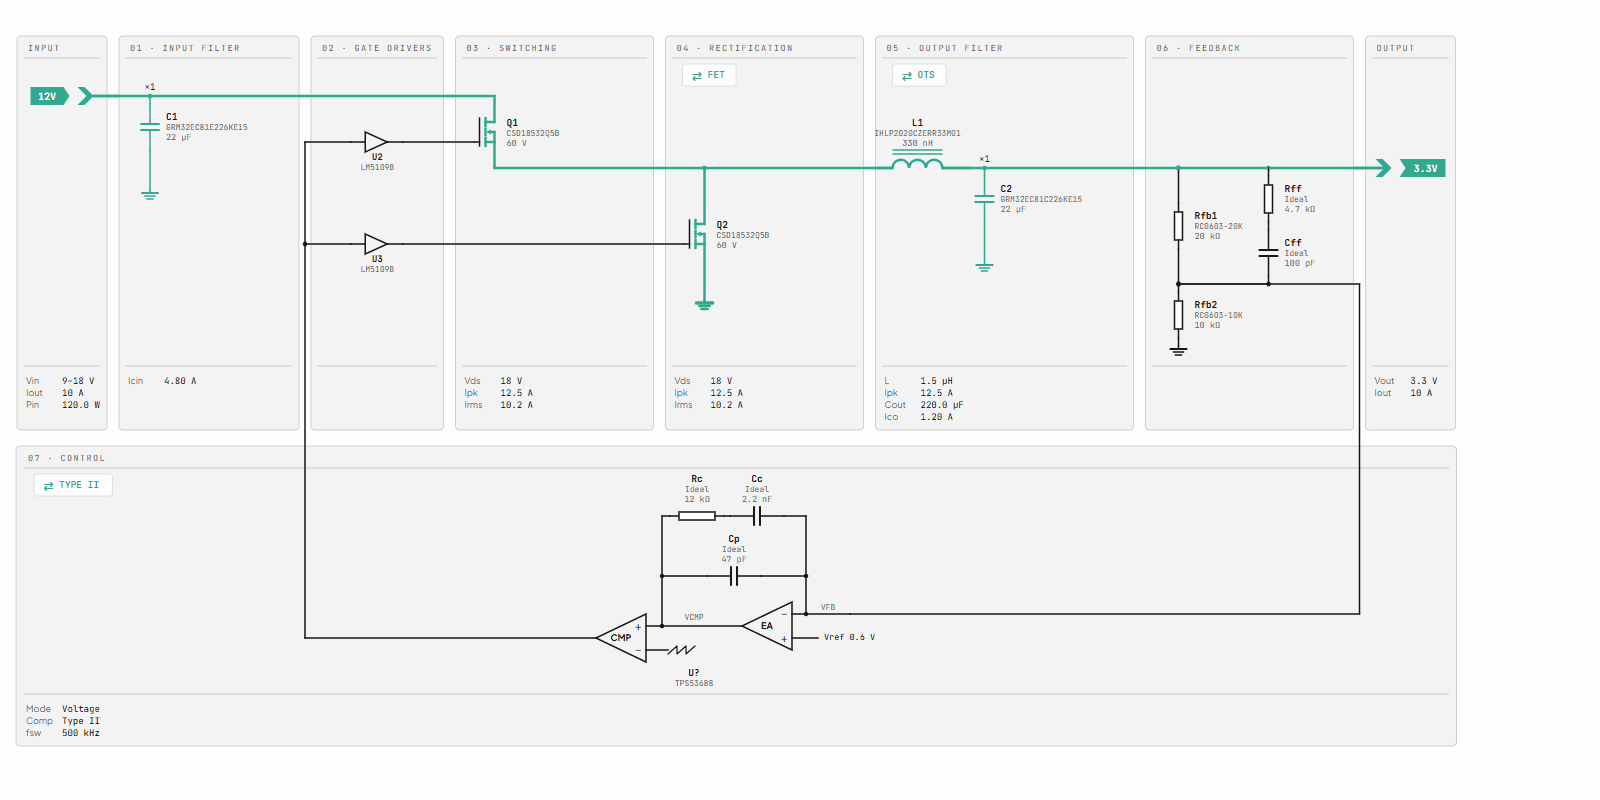The height and width of the screenshot is (800, 1600).
Task: Select the ground symbol under Q2
Action: pos(704,305)
